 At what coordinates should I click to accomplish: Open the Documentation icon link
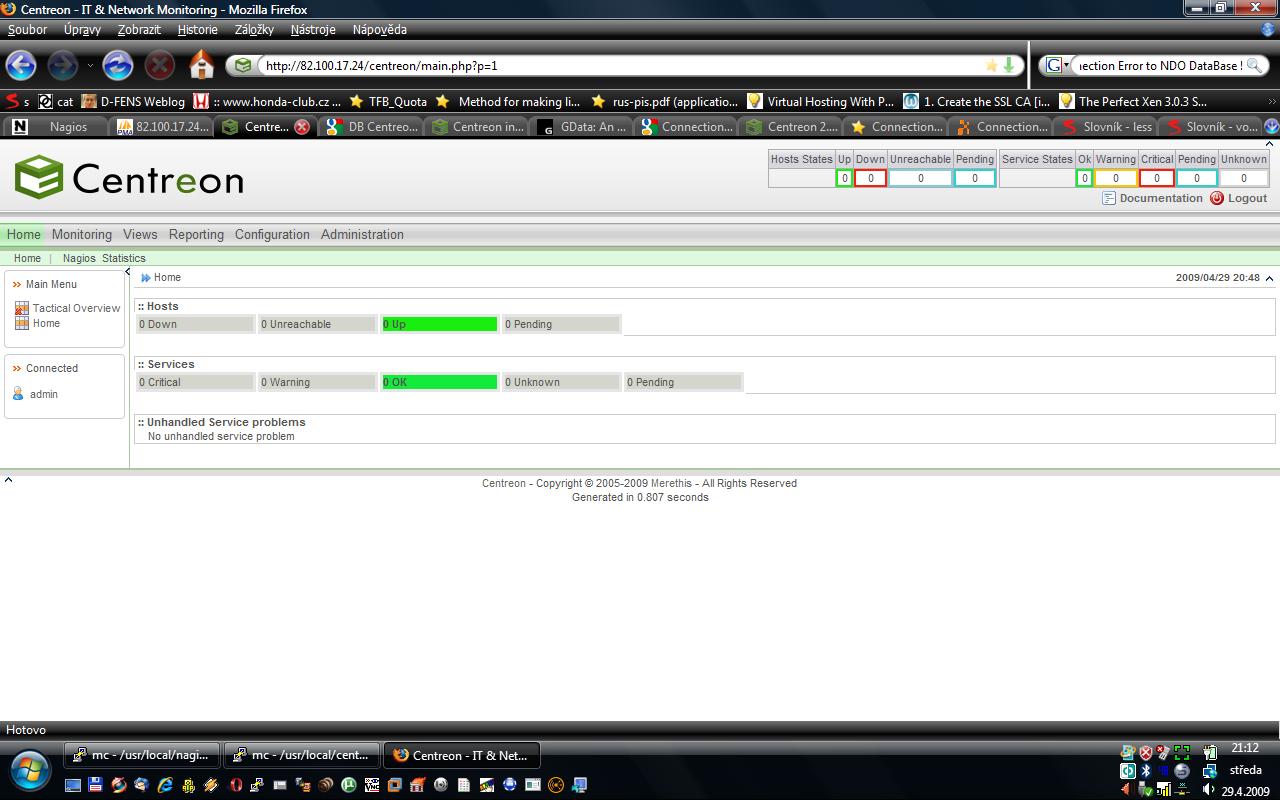(x=1109, y=198)
